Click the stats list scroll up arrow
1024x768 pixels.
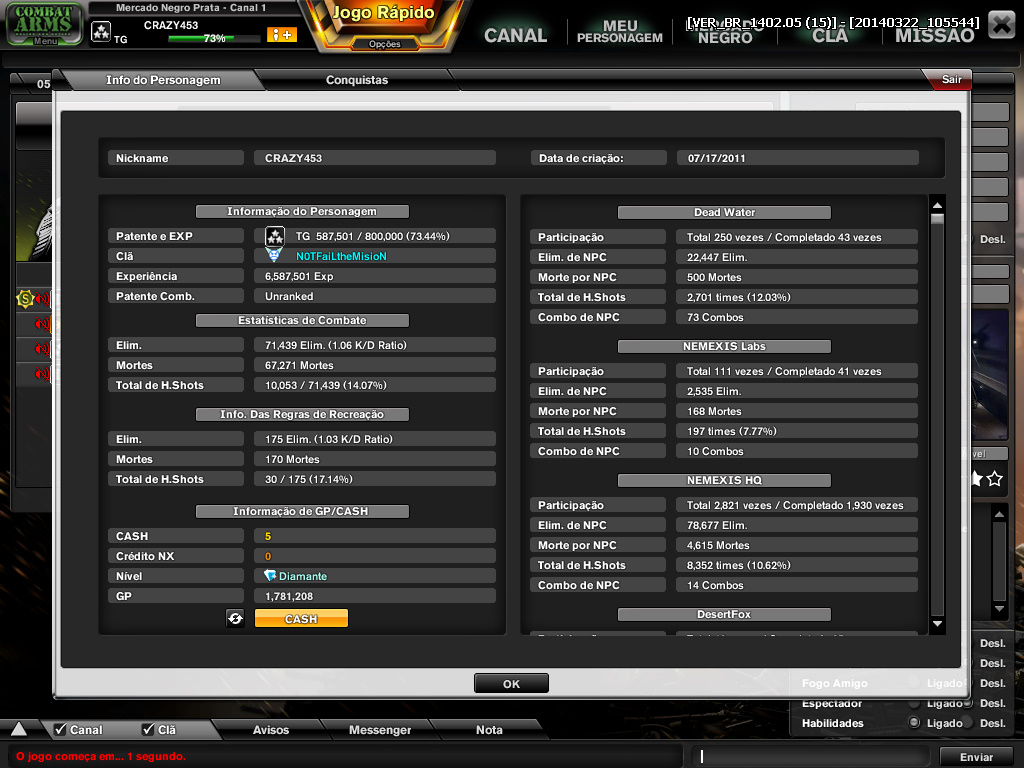pos(937,205)
